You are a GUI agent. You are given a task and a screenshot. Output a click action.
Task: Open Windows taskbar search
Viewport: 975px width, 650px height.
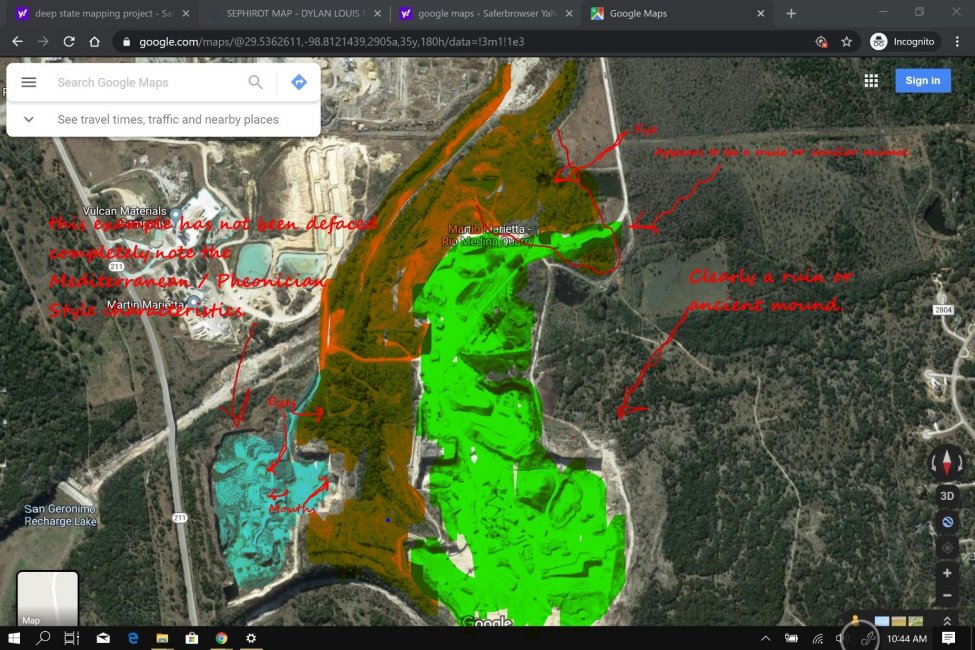coord(43,638)
